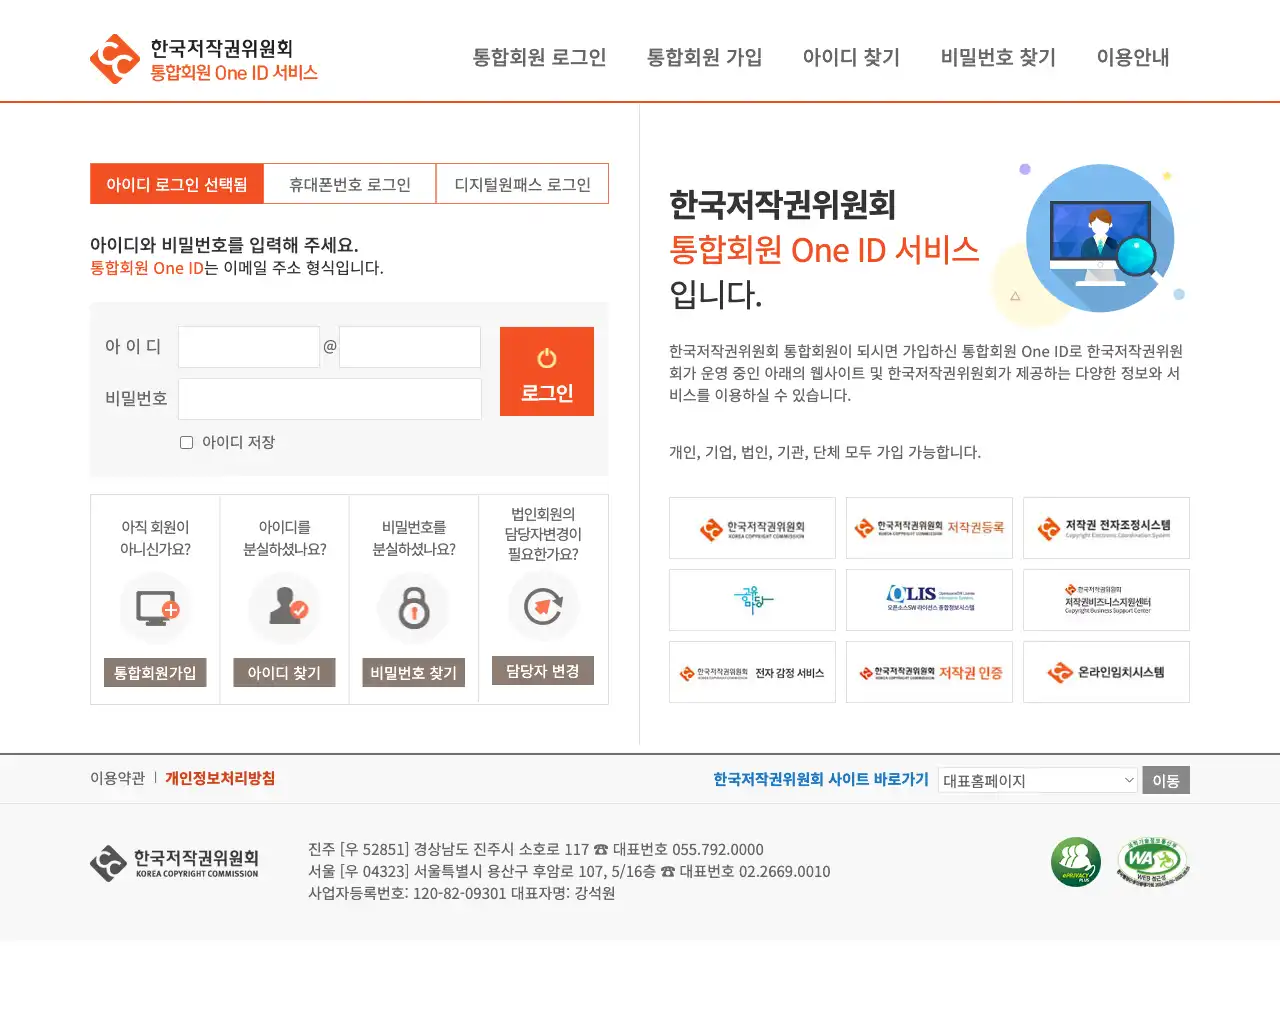This screenshot has width=1280, height=1024.
Task: Focus the ID field before the @ sign
Action: [249, 347]
